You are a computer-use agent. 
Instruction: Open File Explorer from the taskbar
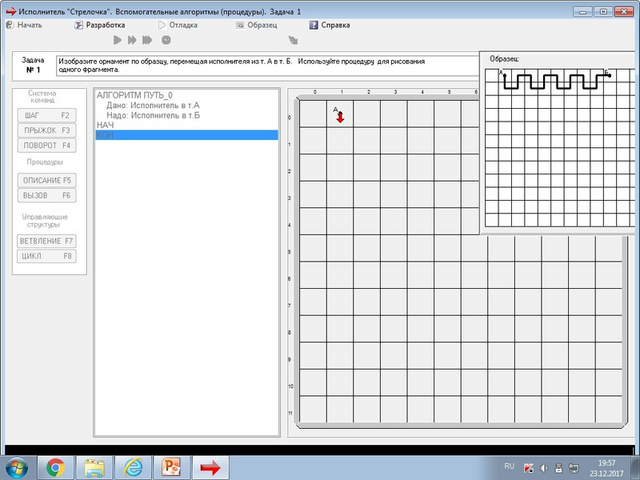coord(94,468)
